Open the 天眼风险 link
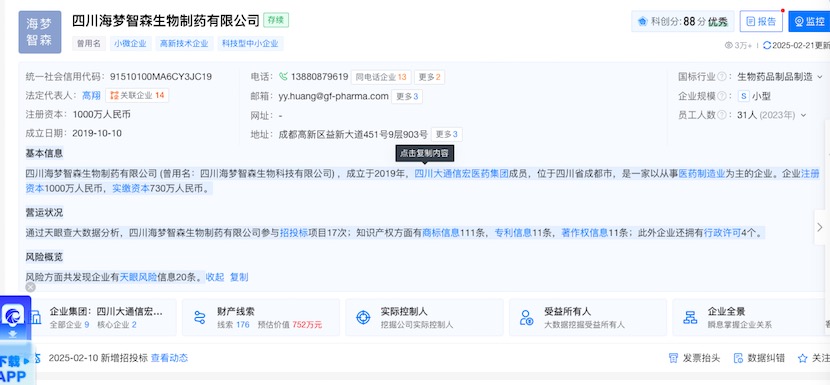The height and width of the screenshot is (385, 830). [139, 277]
